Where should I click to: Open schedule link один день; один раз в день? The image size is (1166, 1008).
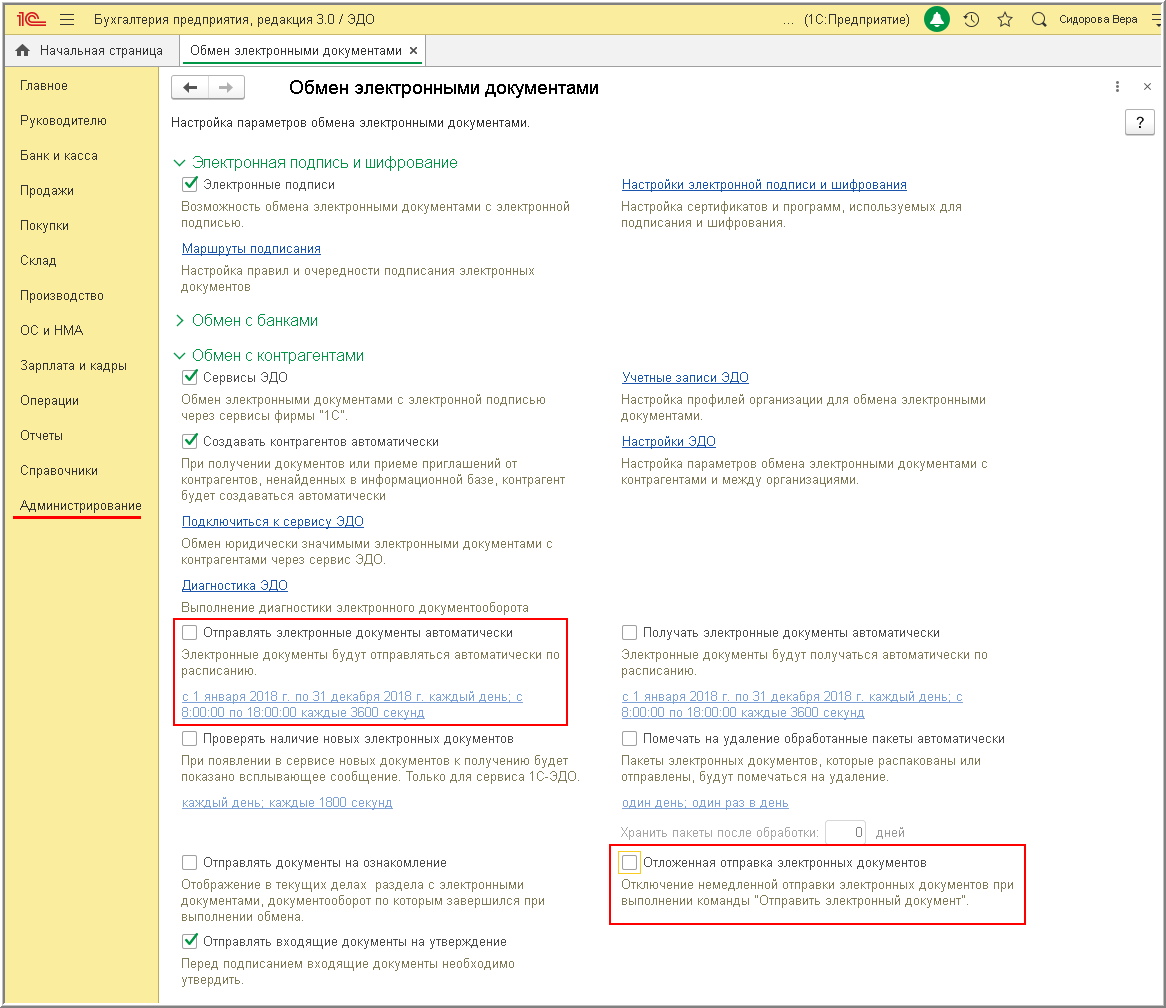tap(705, 803)
